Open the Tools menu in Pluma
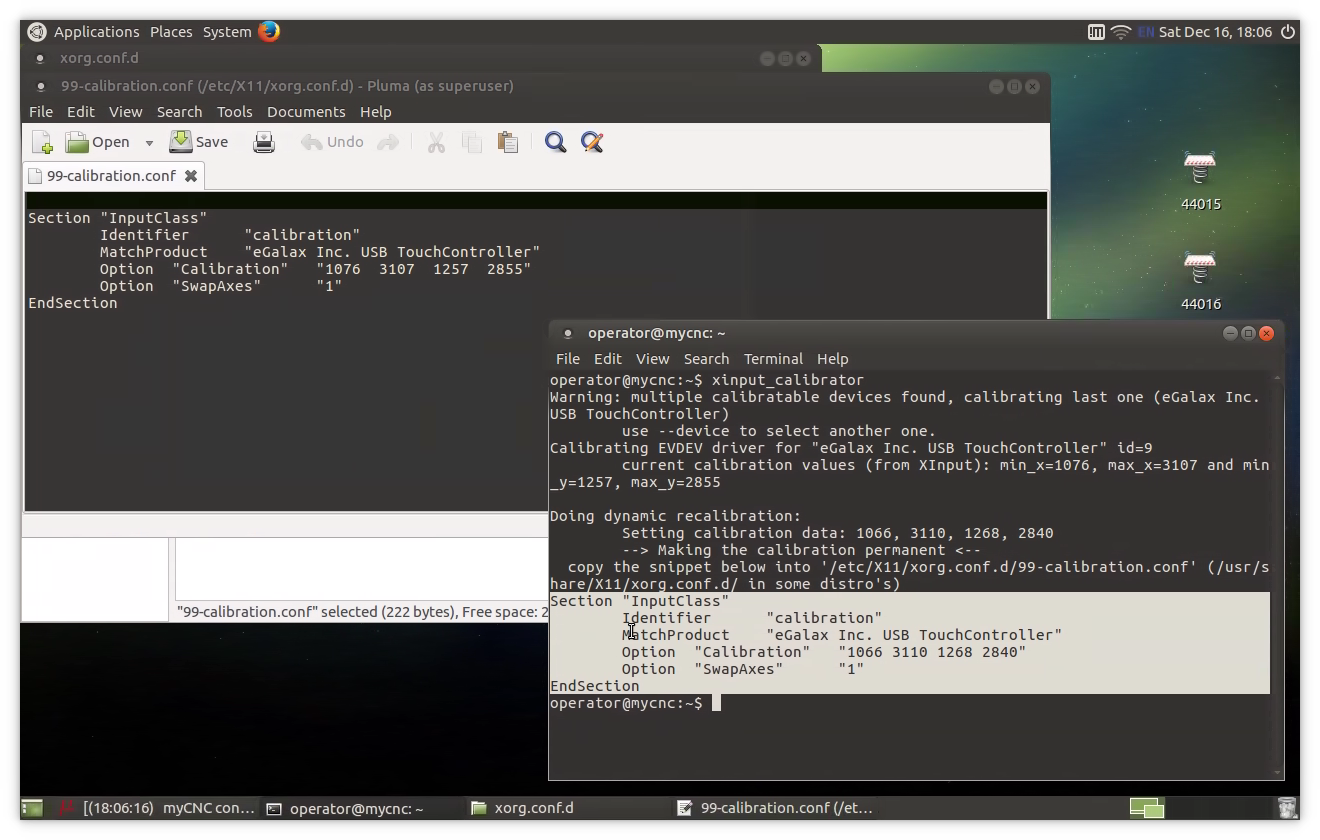Screen dimensions: 1320x840 [235, 112]
